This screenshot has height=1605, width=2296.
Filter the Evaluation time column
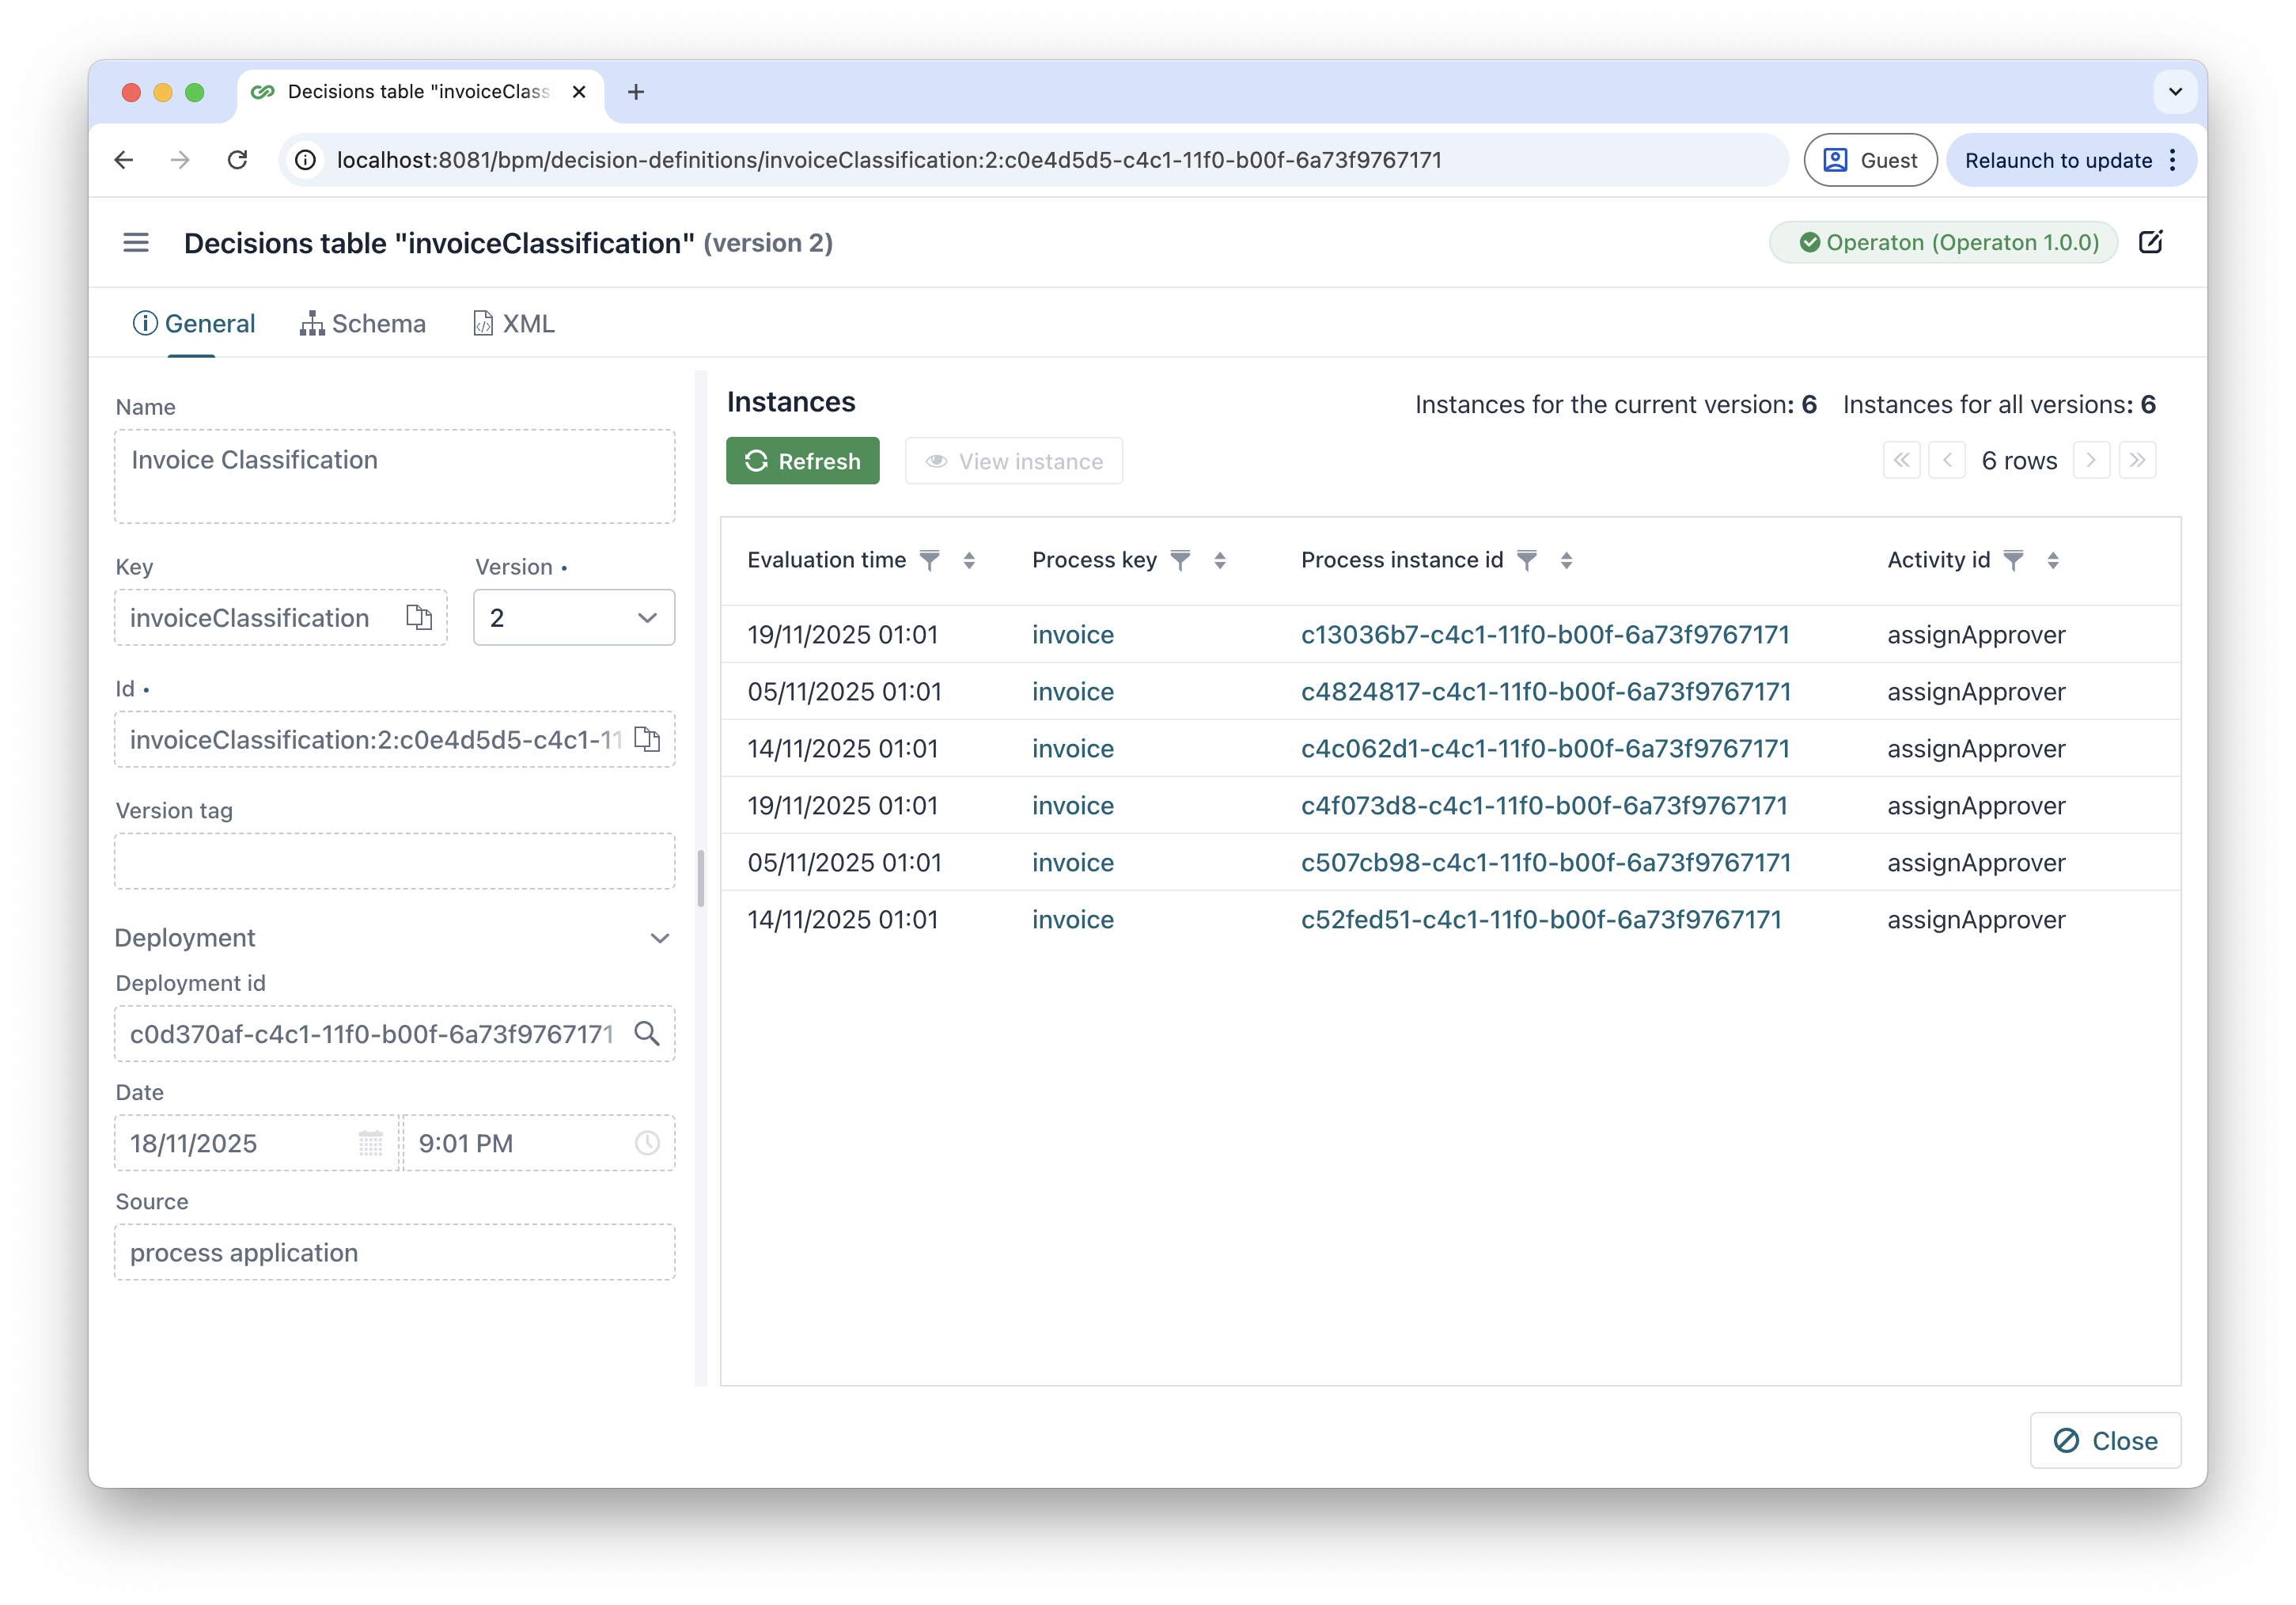(x=930, y=561)
